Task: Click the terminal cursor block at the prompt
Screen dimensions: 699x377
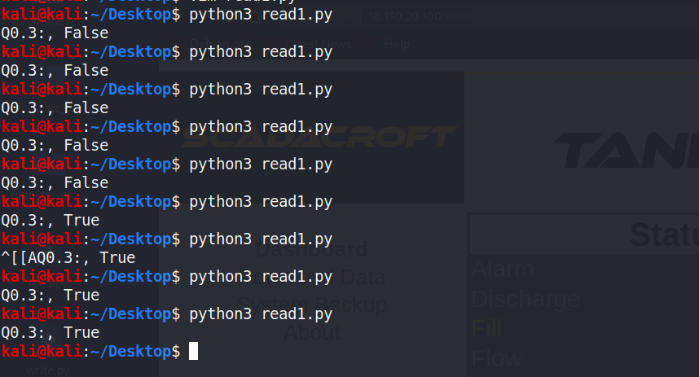Action: pos(193,351)
